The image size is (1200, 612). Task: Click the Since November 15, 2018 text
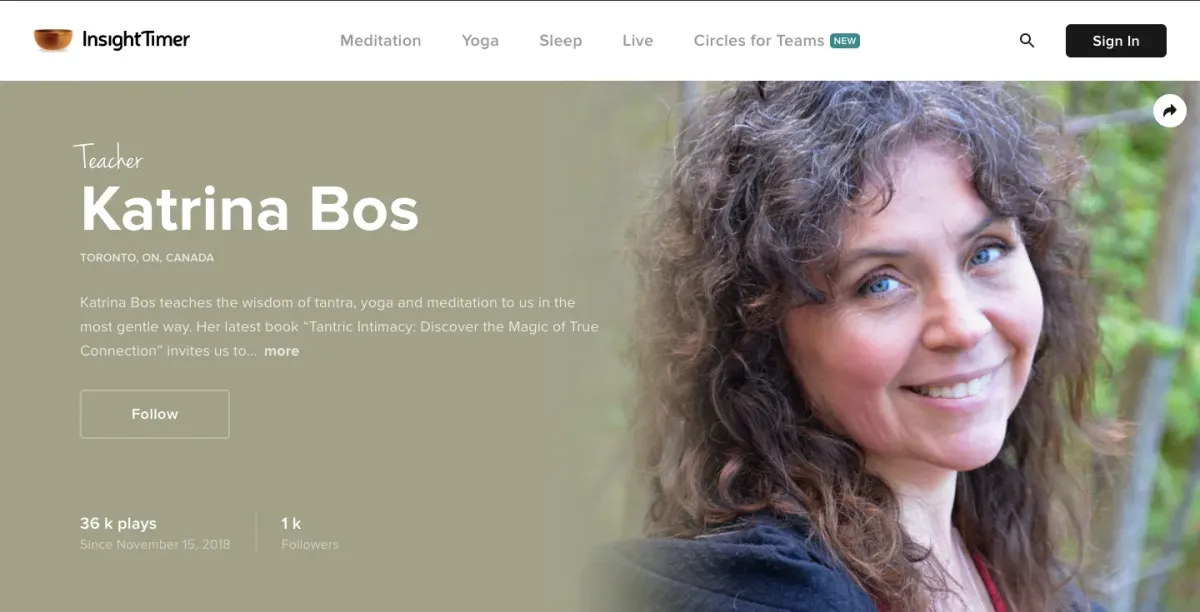pyautogui.click(x=155, y=545)
